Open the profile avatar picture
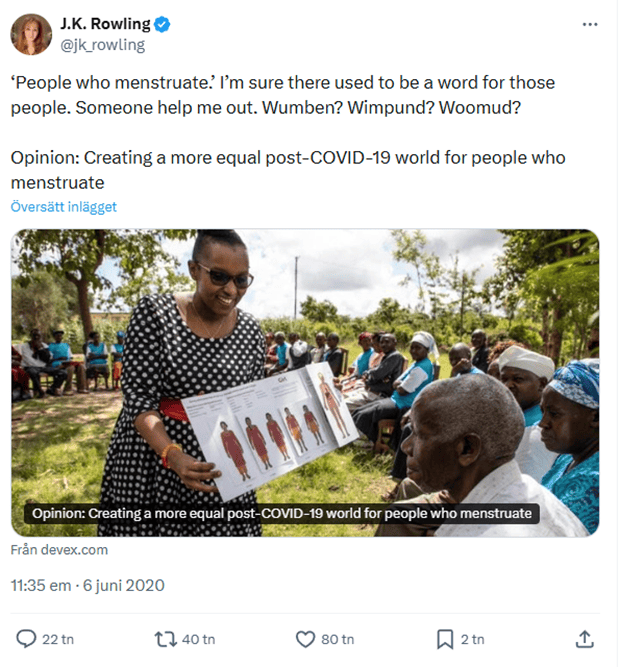The height and width of the screenshot is (667, 620). click(x=32, y=35)
